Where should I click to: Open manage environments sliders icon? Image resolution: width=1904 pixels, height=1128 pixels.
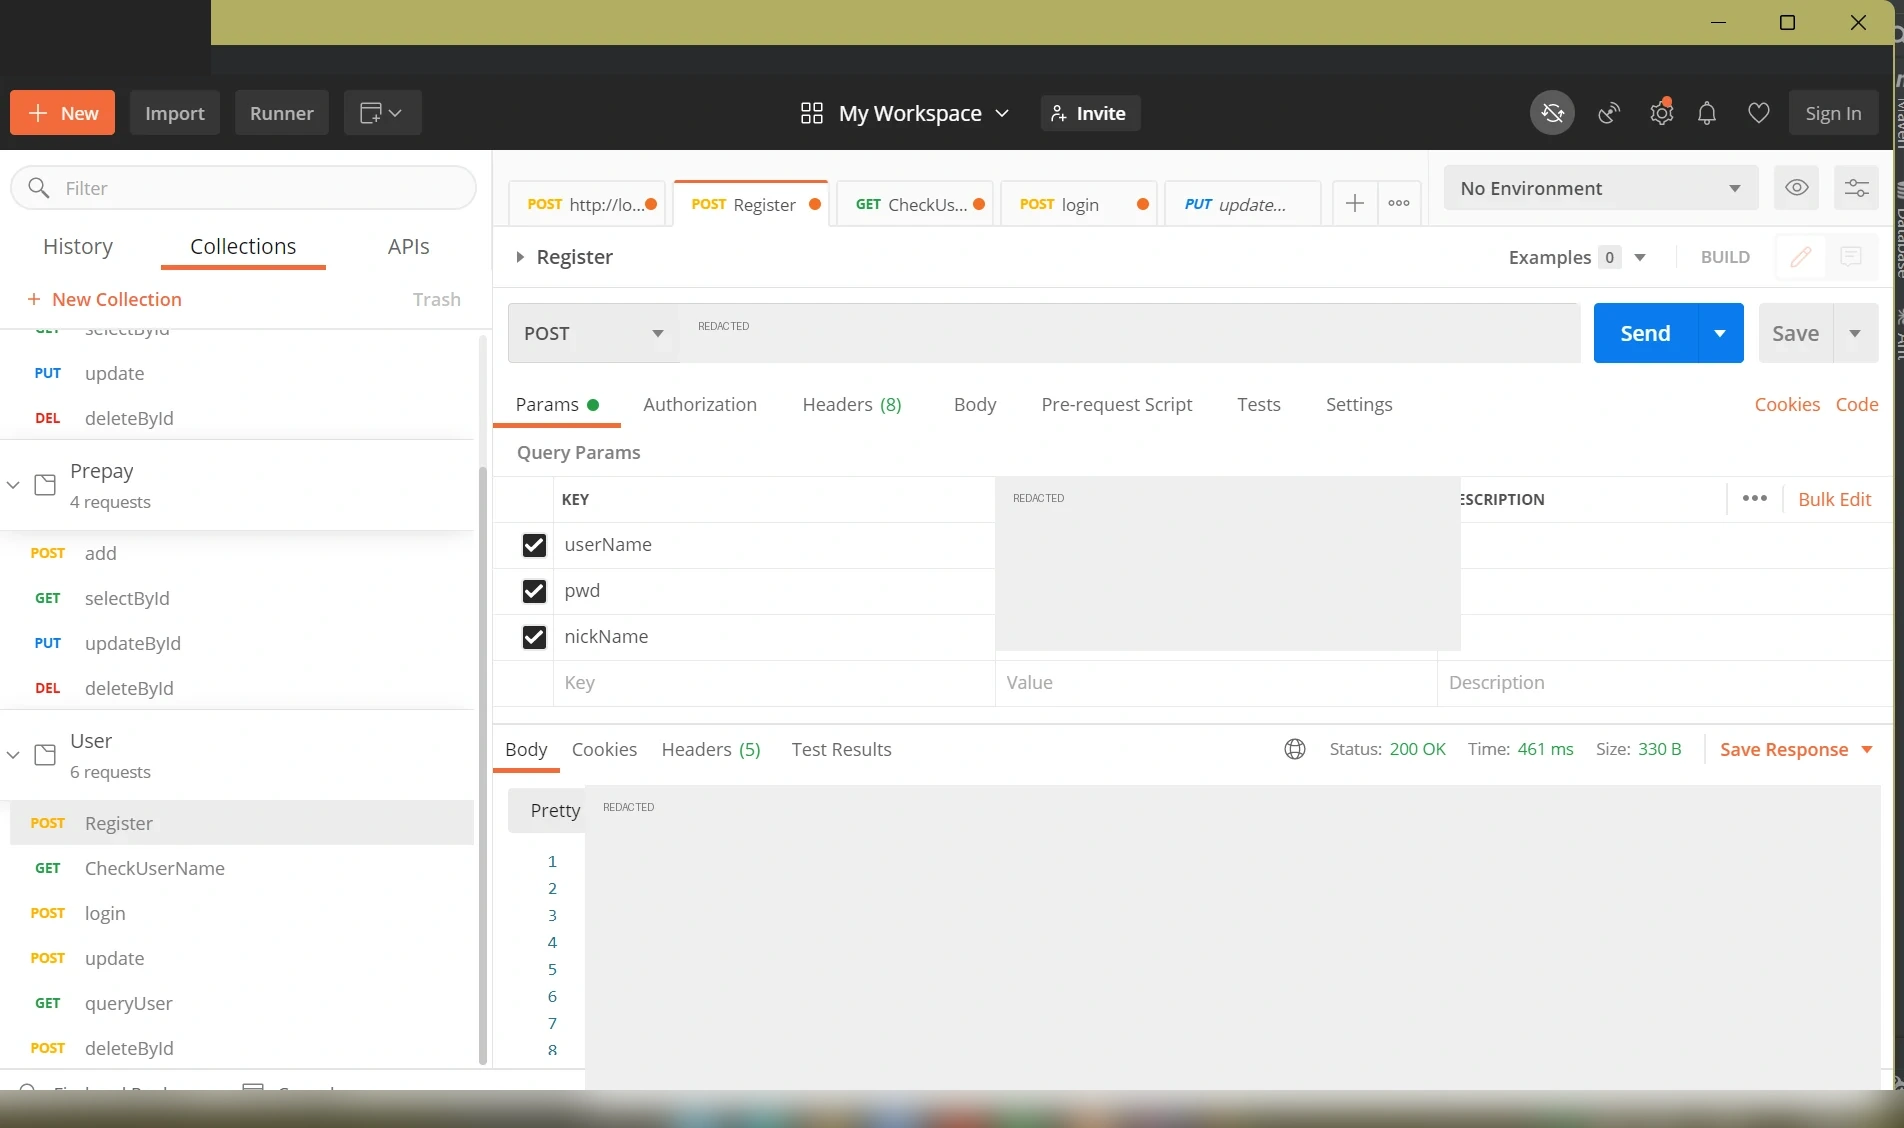coord(1856,188)
